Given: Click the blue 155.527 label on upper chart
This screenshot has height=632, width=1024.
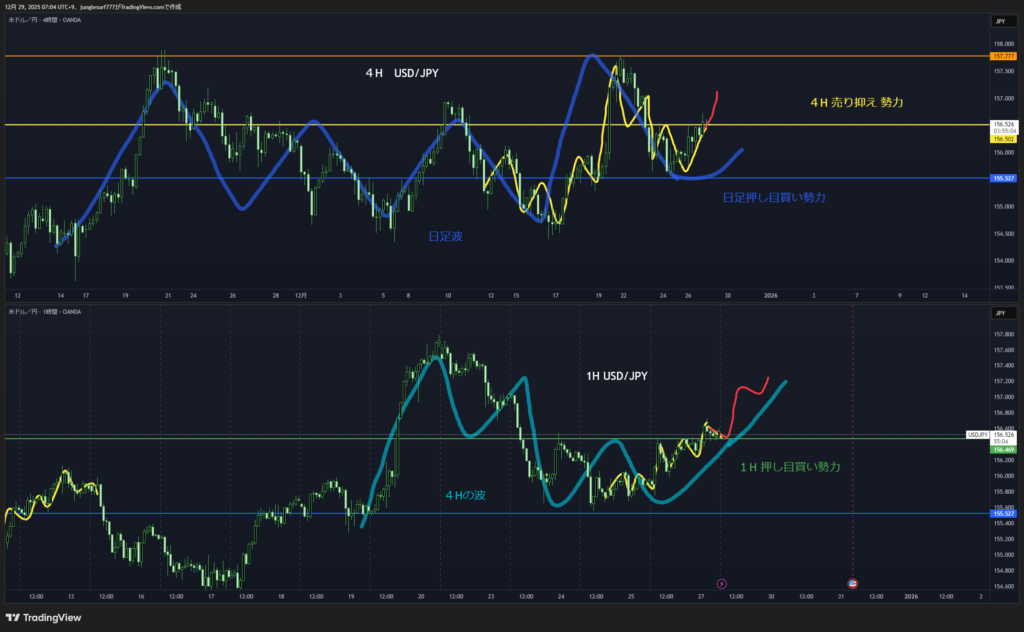Looking at the screenshot, I should pos(1001,178).
